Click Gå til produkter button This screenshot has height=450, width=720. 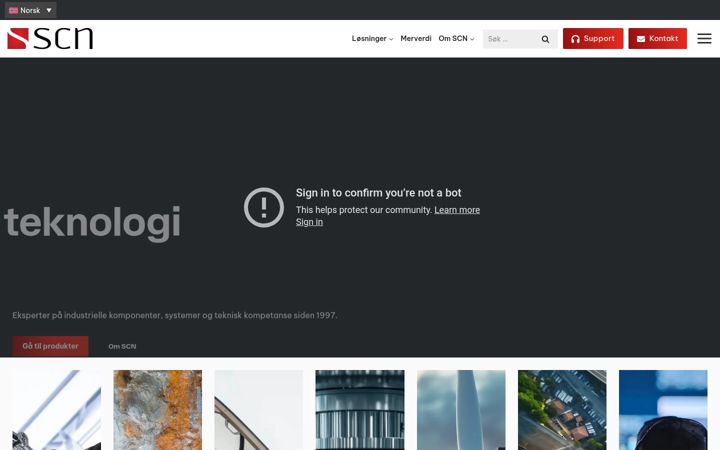[51, 346]
